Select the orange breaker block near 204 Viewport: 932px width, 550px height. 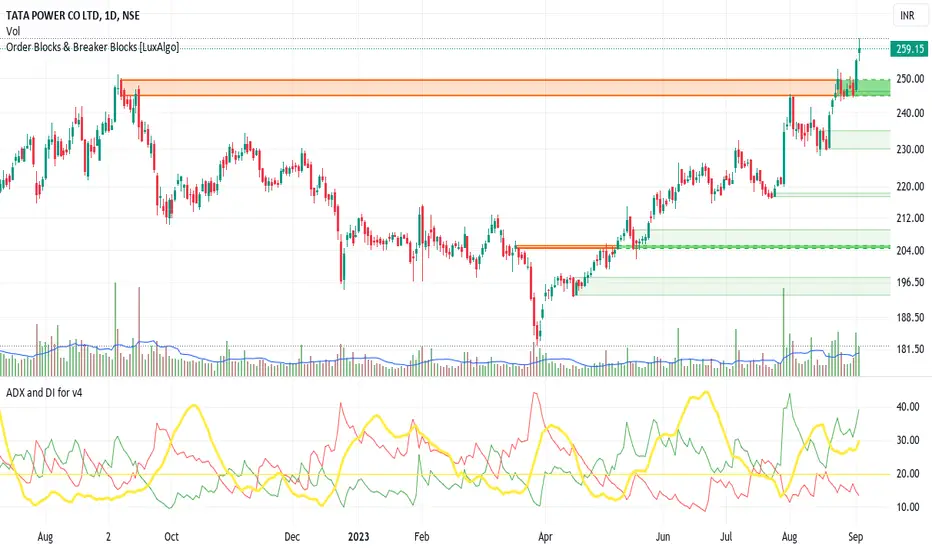point(566,247)
